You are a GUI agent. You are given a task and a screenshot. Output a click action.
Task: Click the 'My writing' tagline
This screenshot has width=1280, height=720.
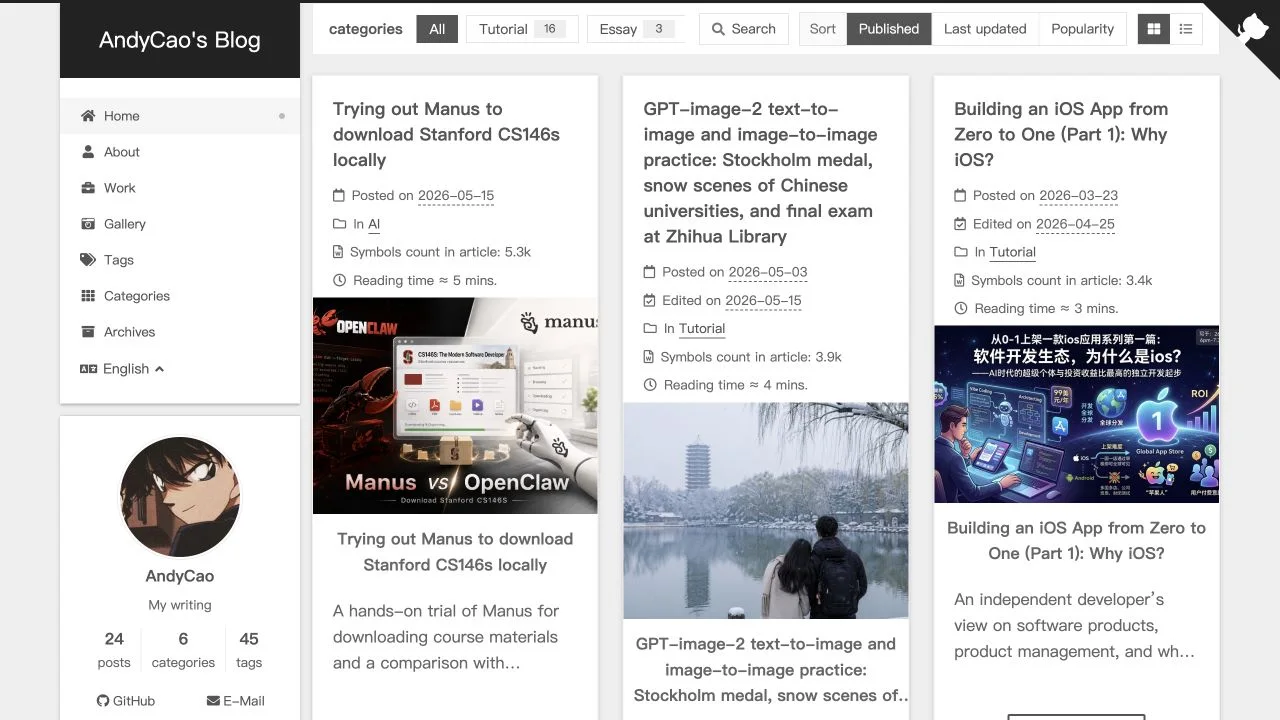coord(180,605)
